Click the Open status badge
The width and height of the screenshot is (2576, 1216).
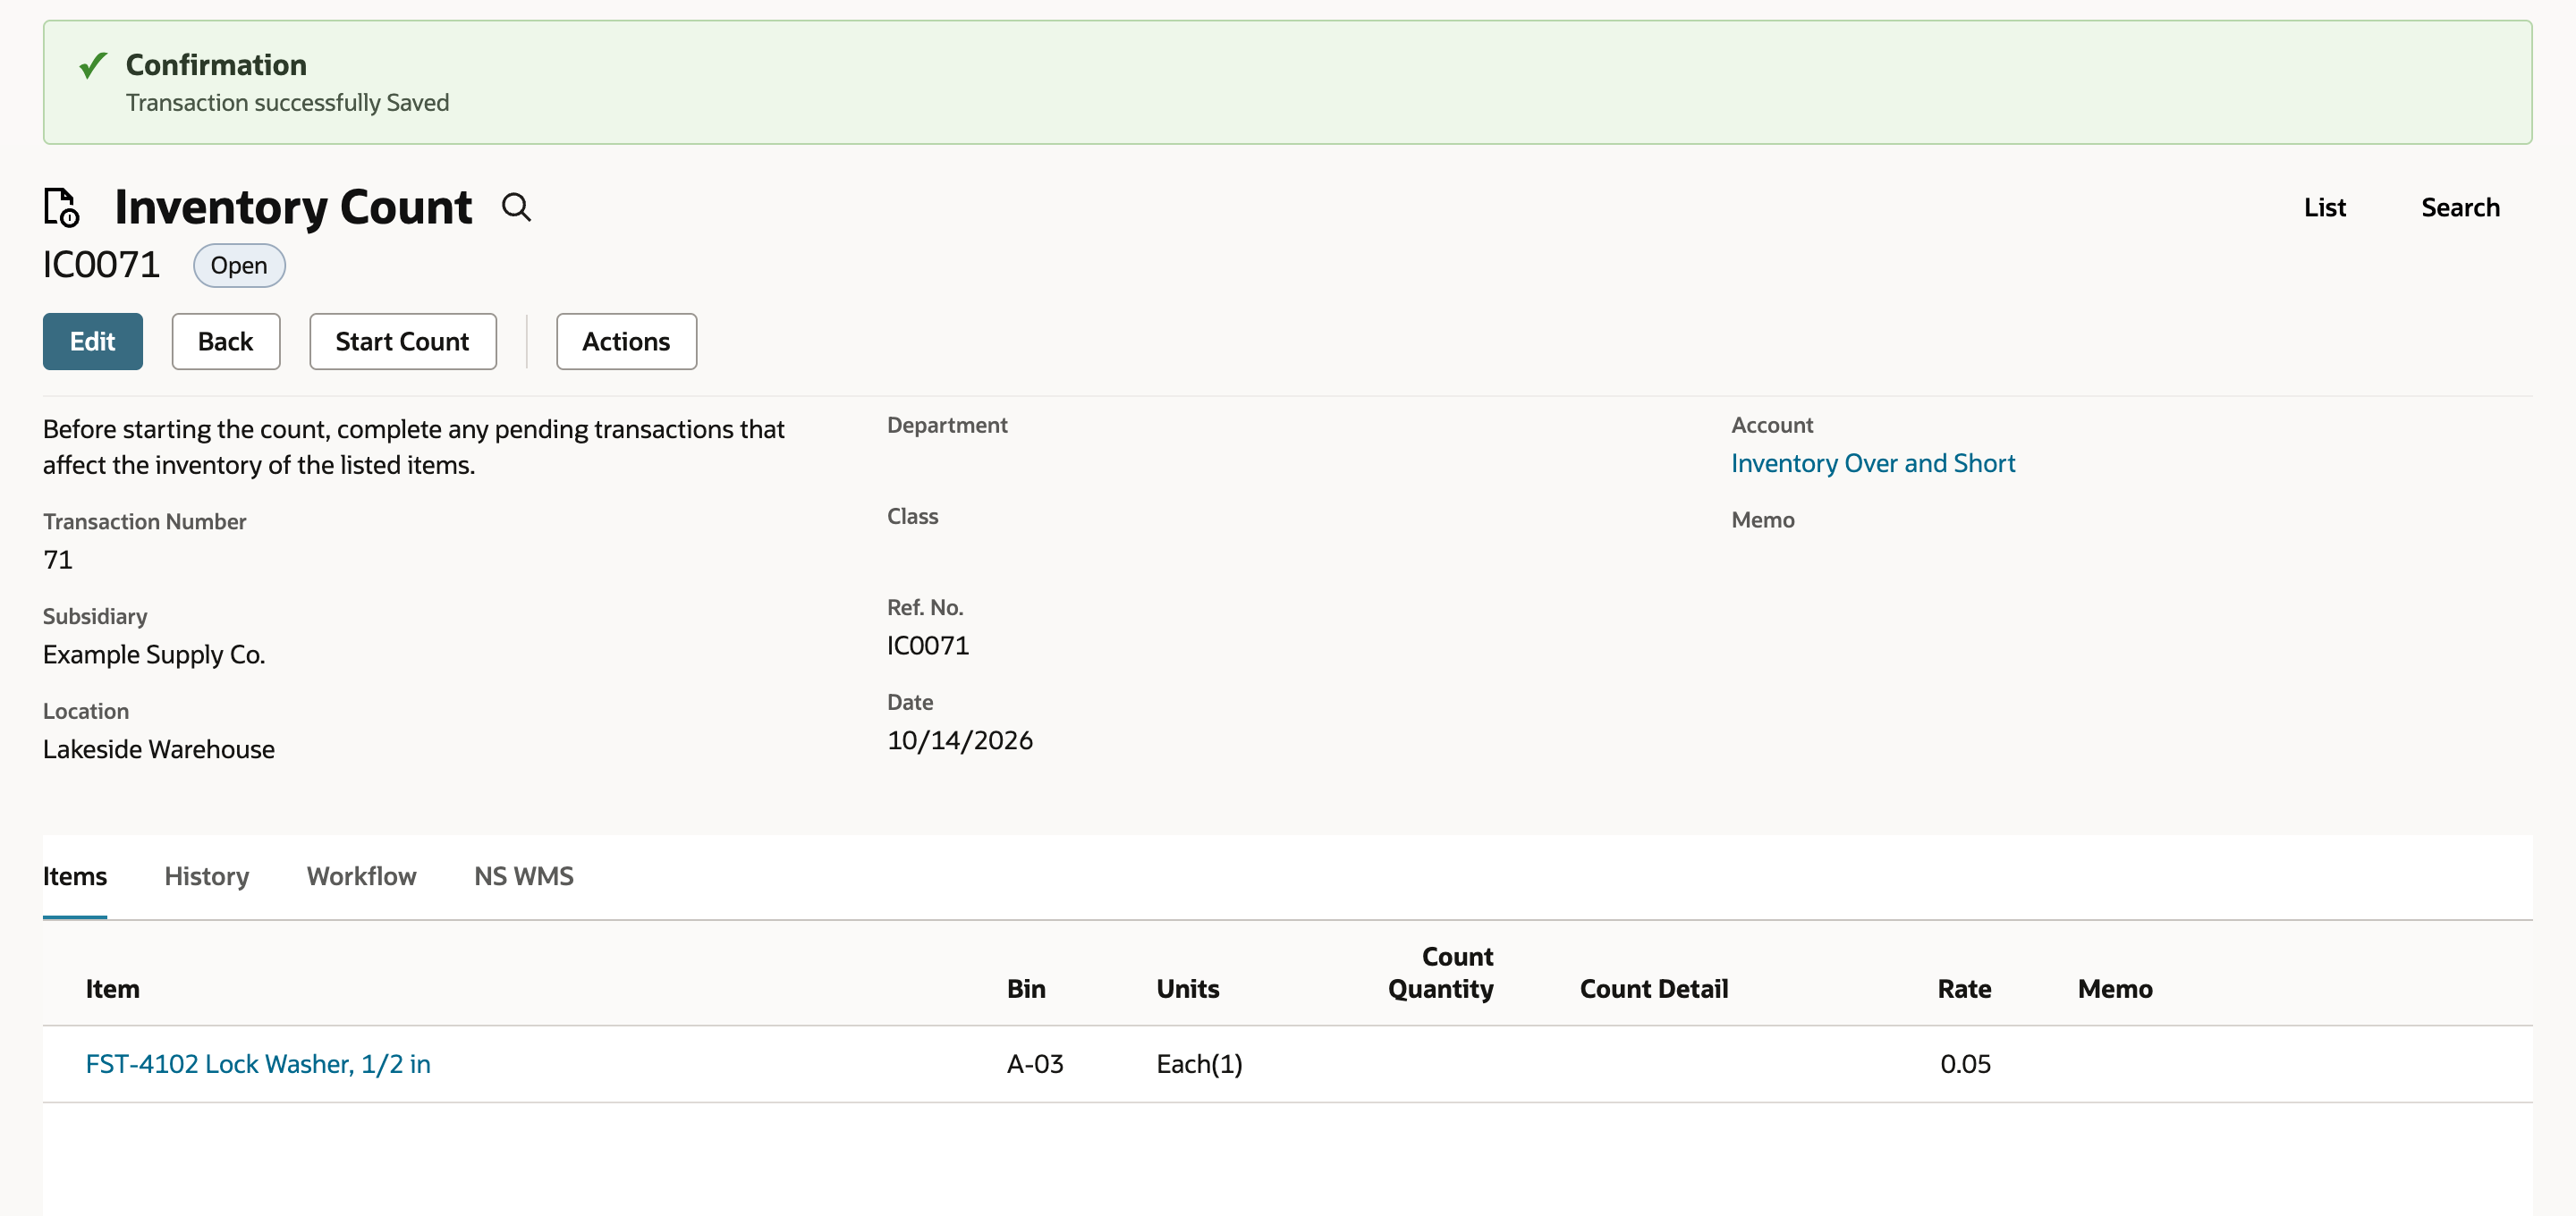coord(239,266)
